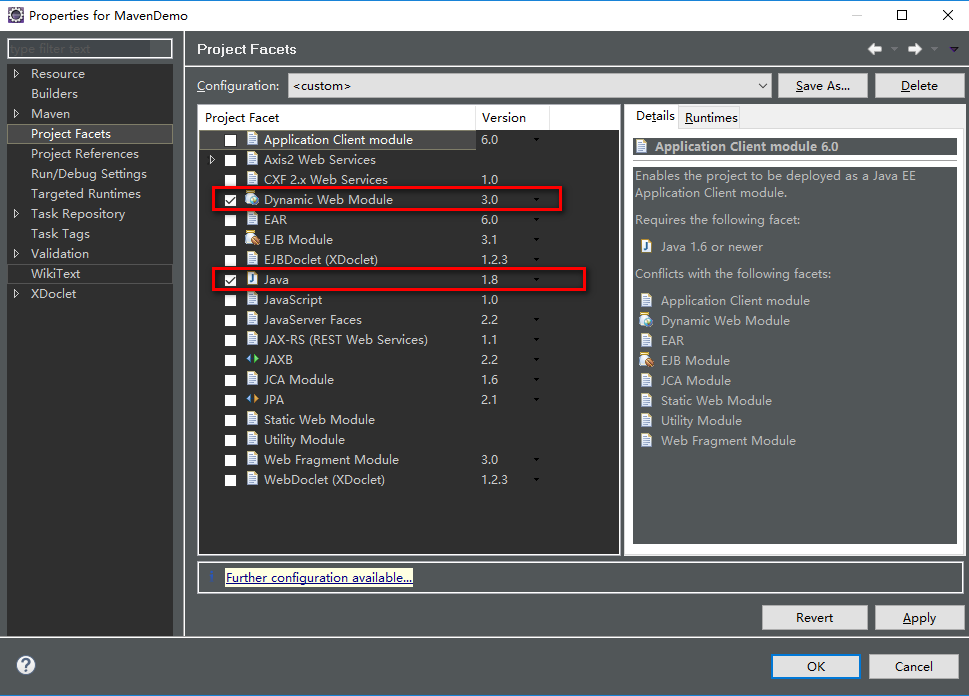This screenshot has width=969, height=696.
Task: Click the Project Facet column header
Action: tap(337, 117)
